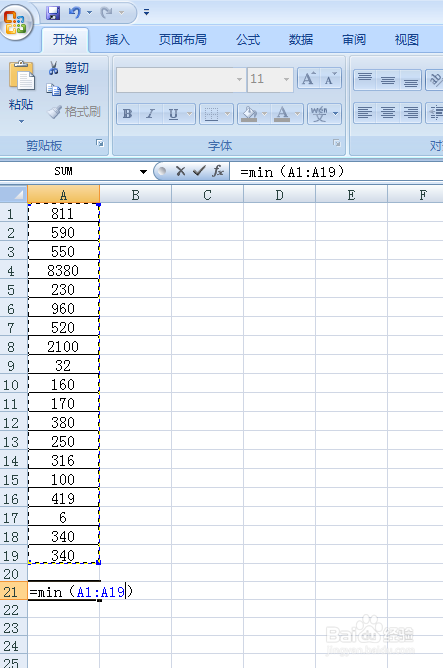This screenshot has width=443, height=668.
Task: Set top vertical alignment
Action: pos(365,79)
